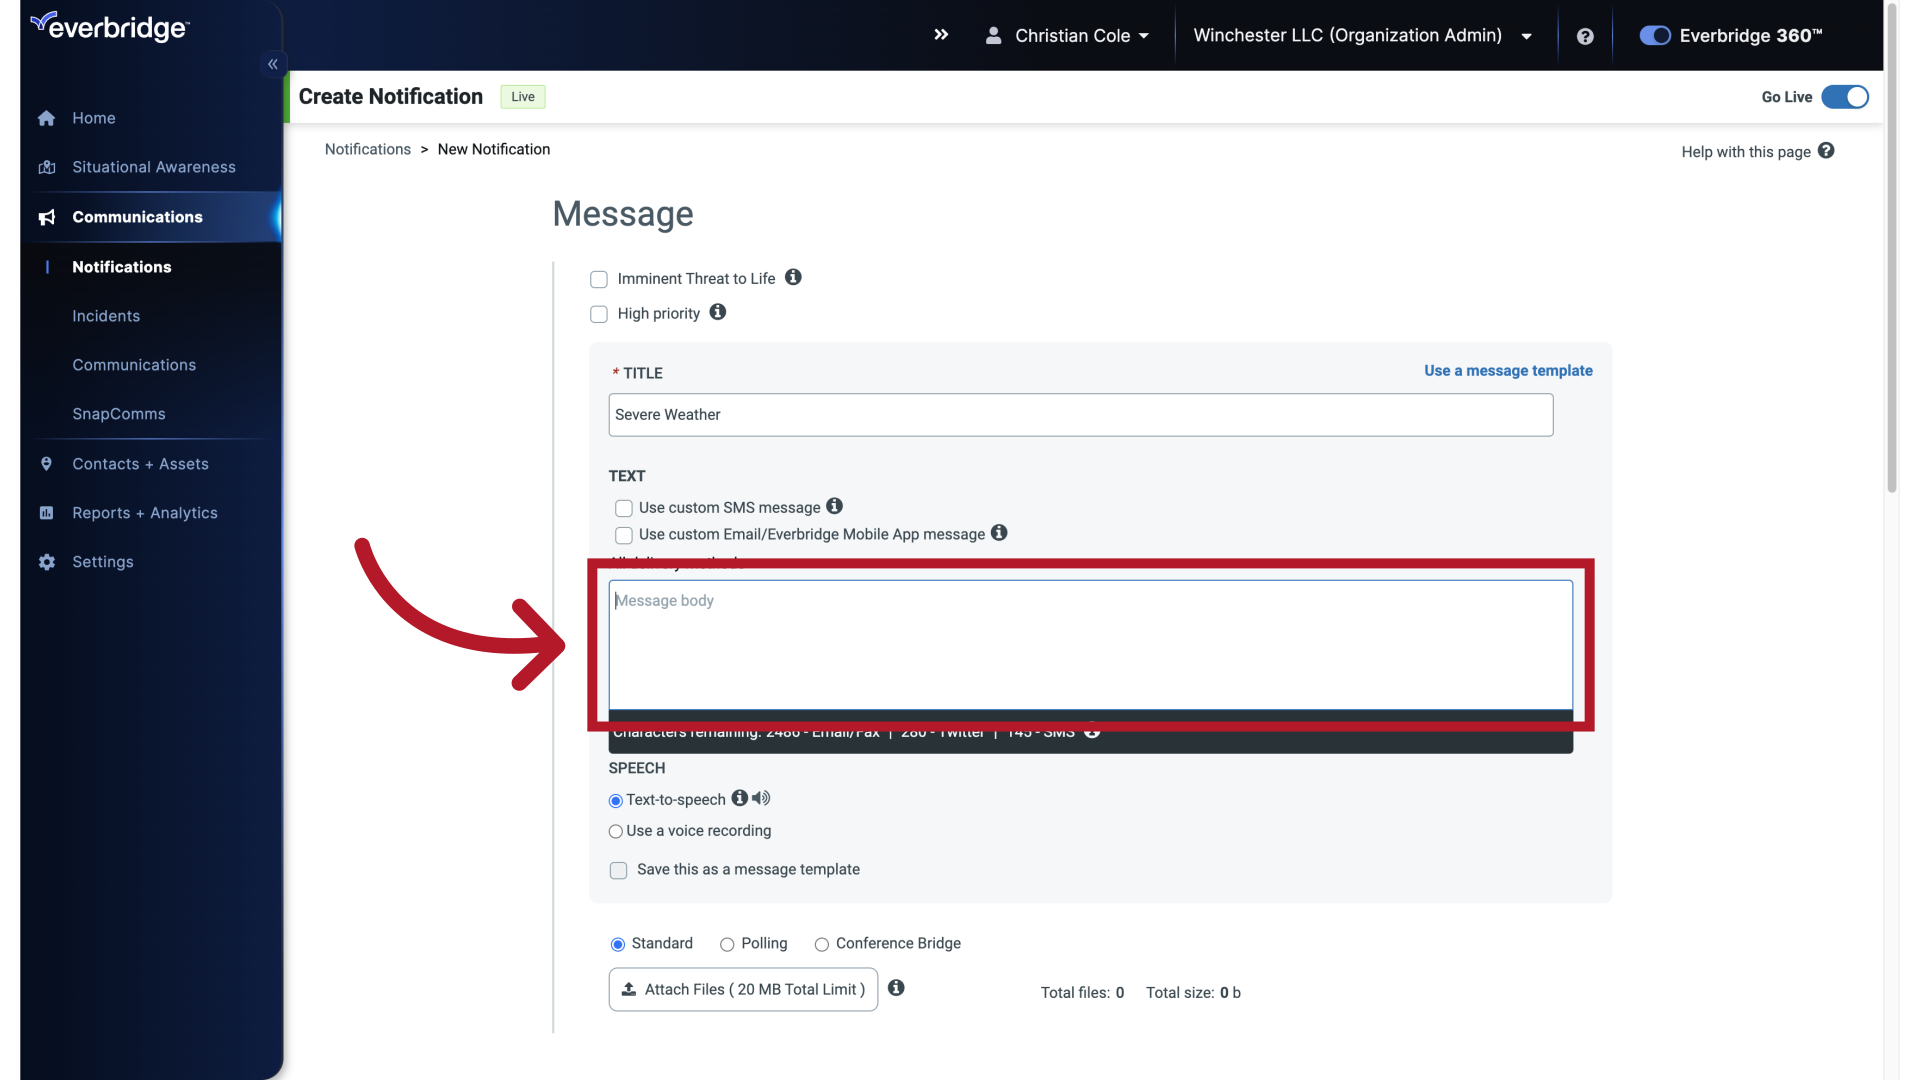Click the Severe Weather title field
The height and width of the screenshot is (1080, 1920).
point(1080,414)
